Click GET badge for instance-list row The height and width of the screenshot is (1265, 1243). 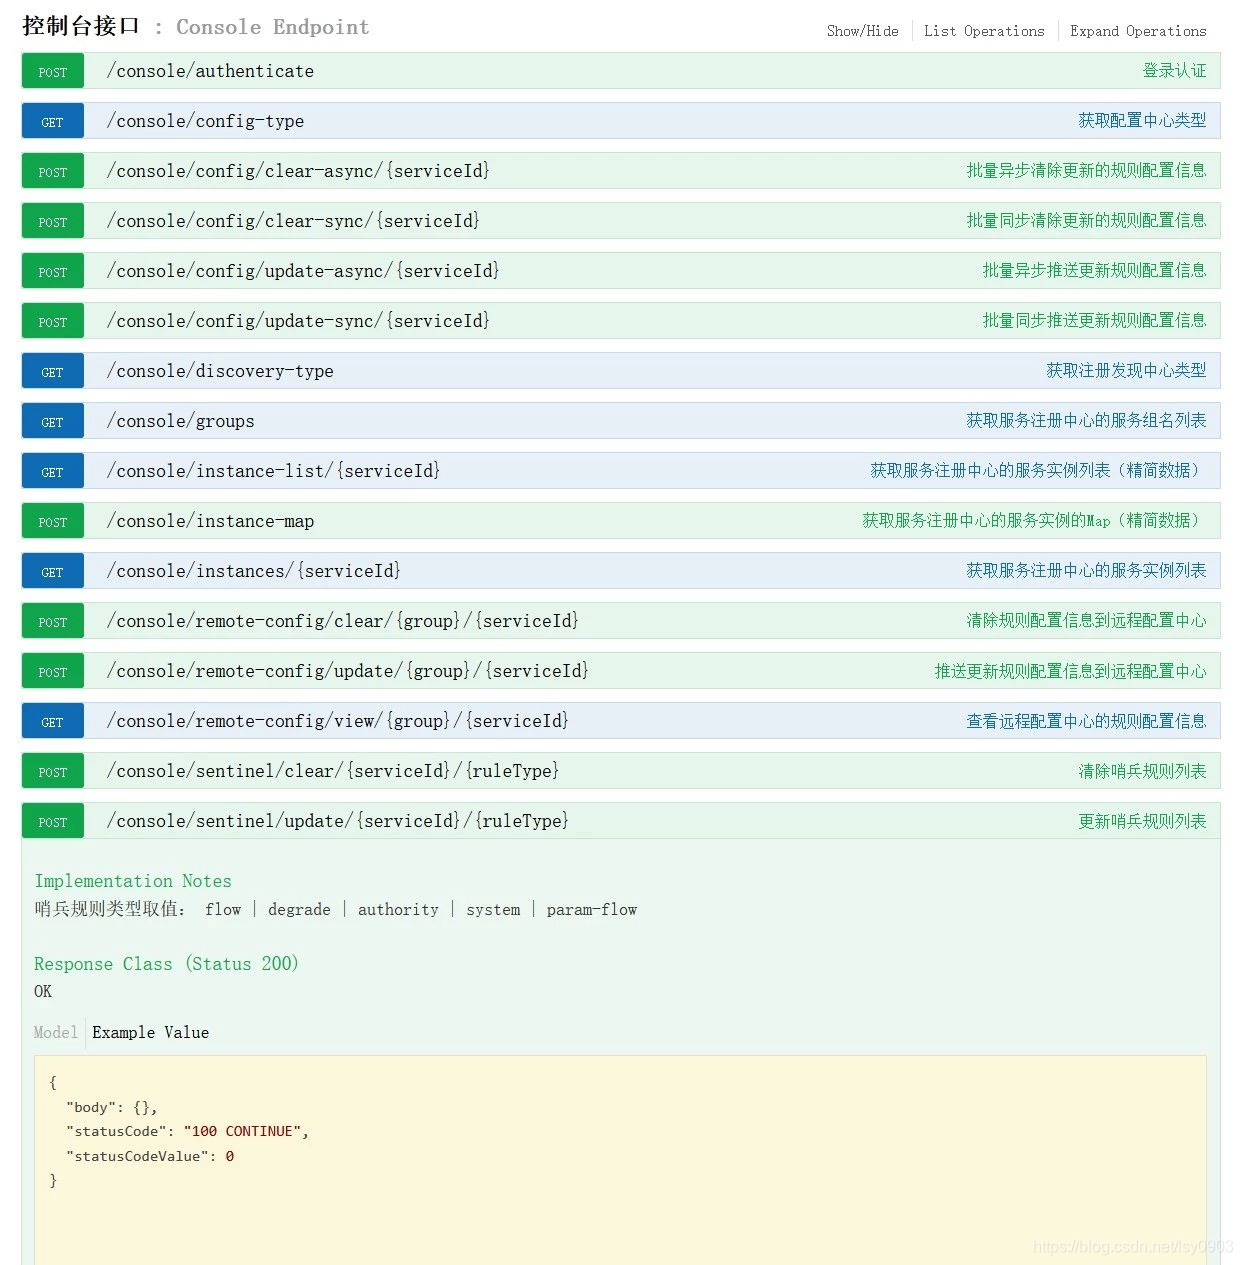pyautogui.click(x=52, y=472)
